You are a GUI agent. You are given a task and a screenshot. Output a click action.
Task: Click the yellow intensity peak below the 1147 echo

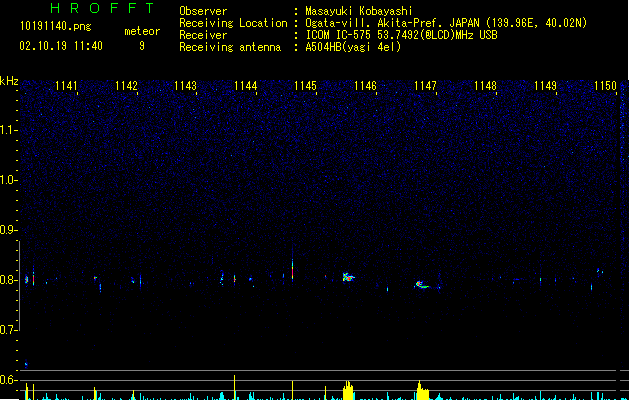click(422, 390)
